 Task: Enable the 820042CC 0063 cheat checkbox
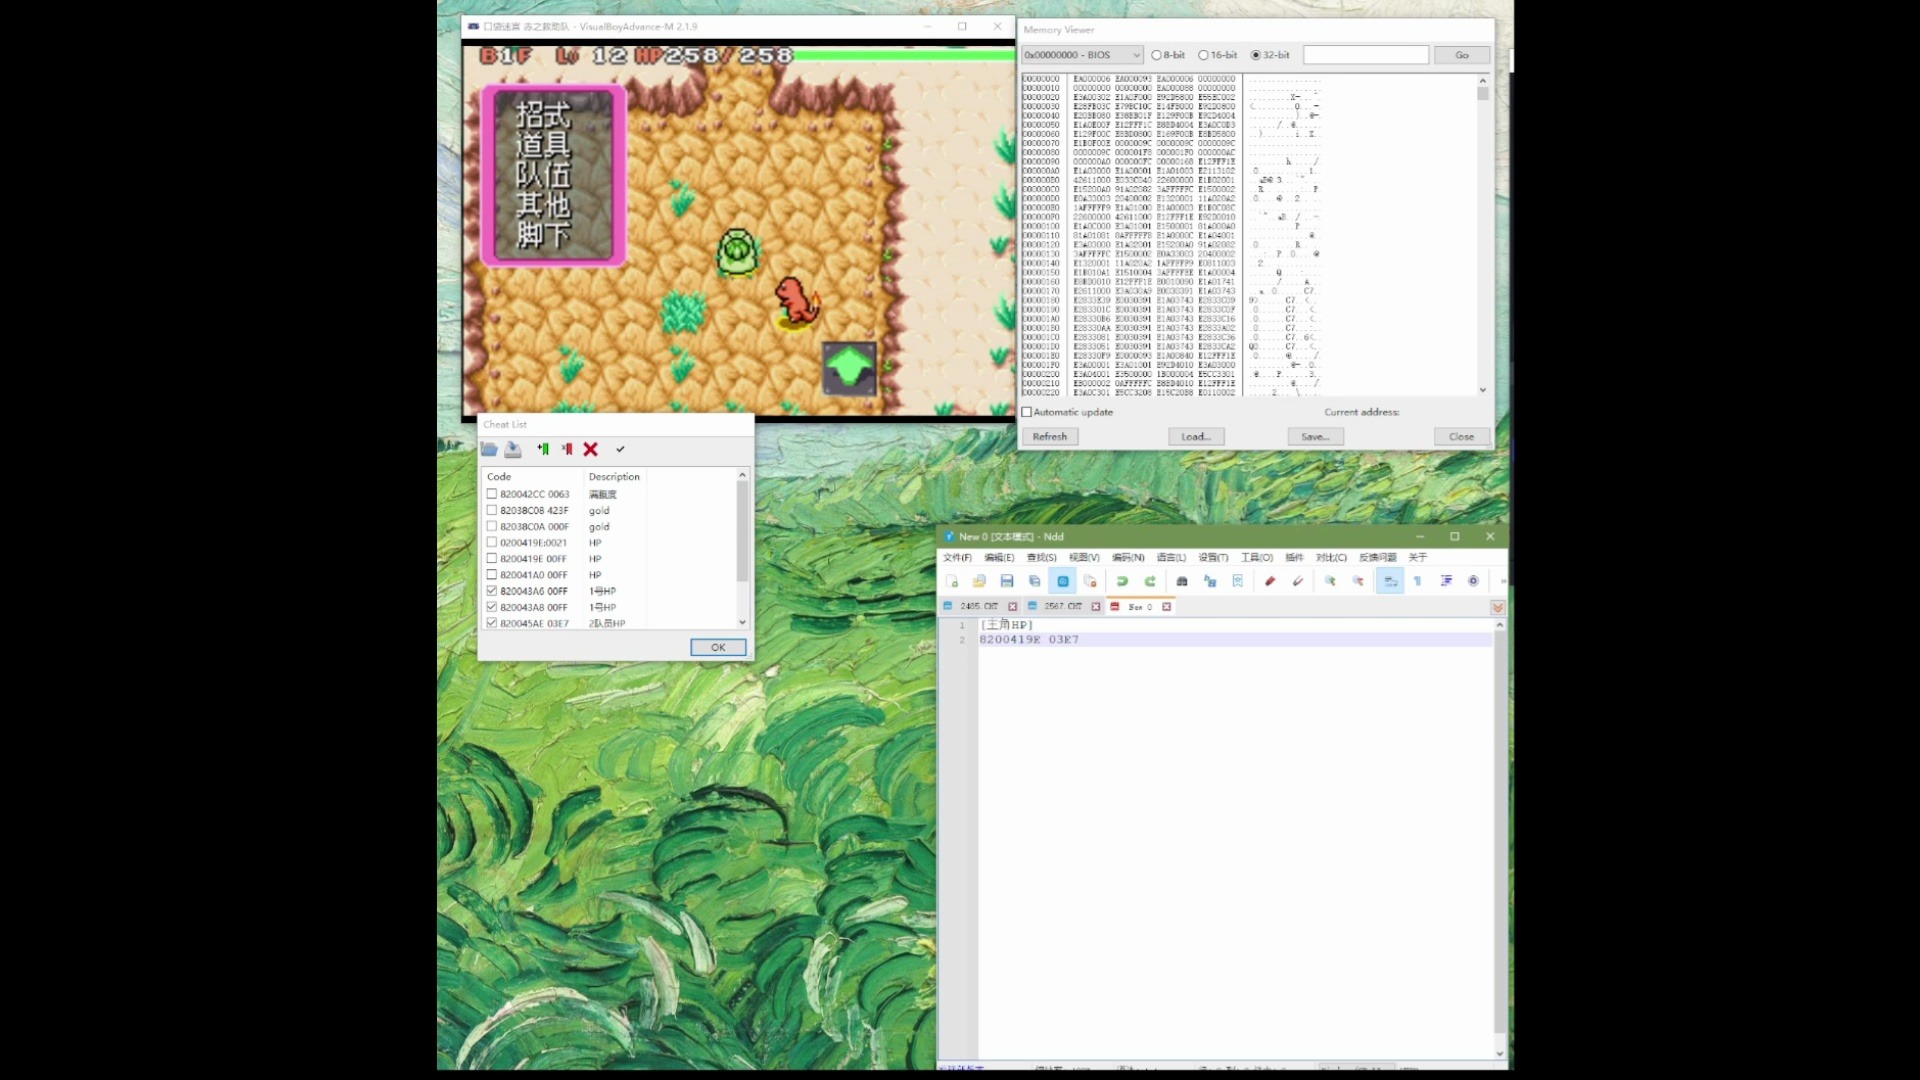(x=492, y=494)
